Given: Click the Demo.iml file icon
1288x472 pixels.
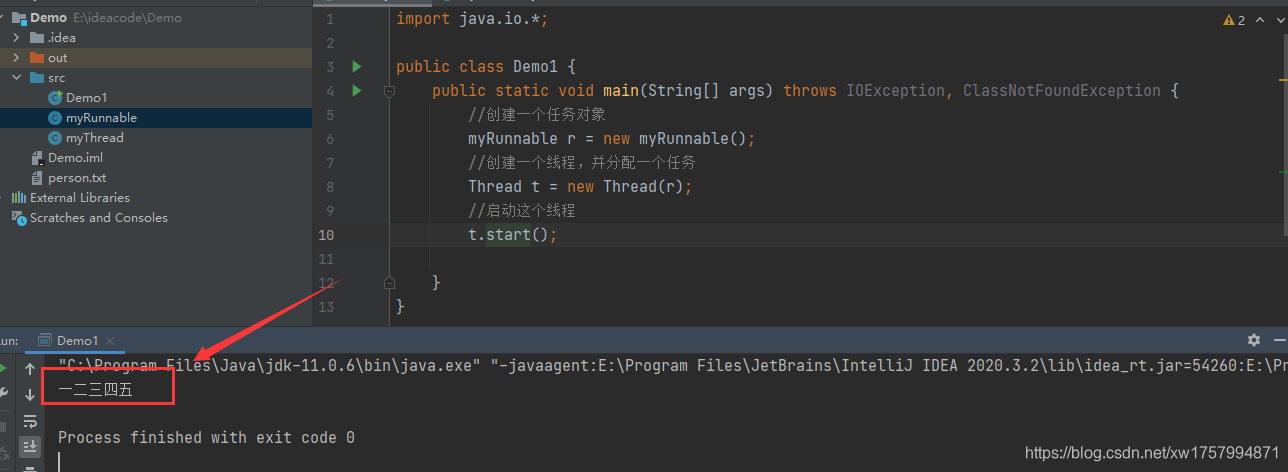Looking at the screenshot, I should pos(38,158).
